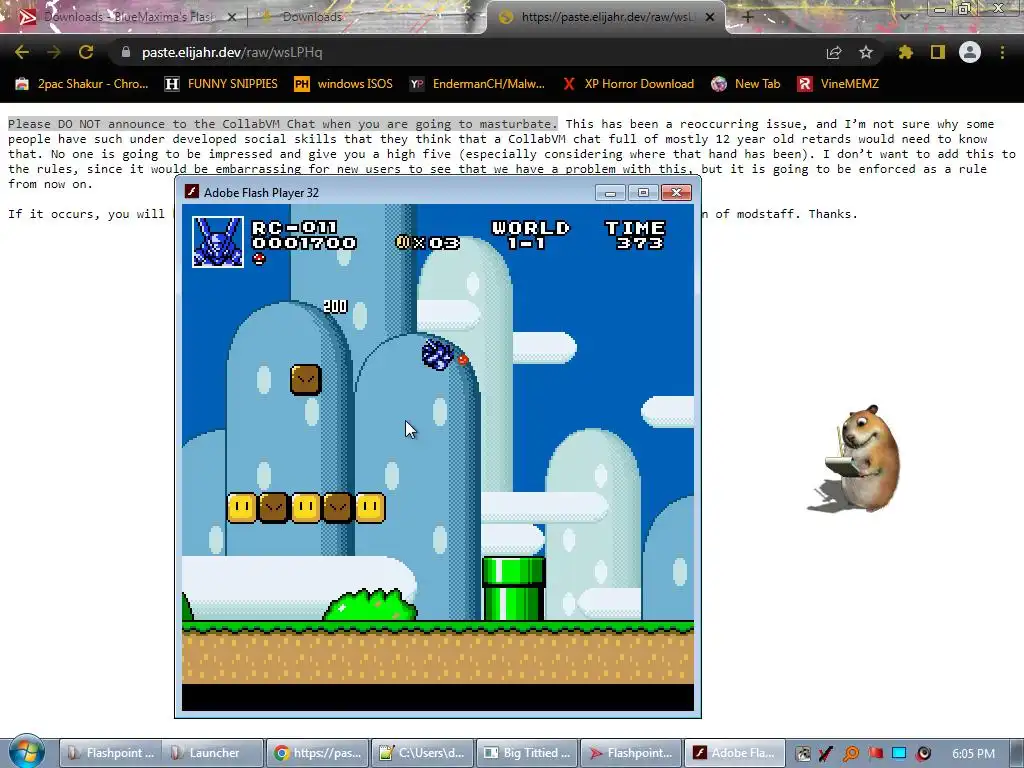Click the Chrome forward arrow
The width and height of the screenshot is (1024, 768).
(x=54, y=52)
